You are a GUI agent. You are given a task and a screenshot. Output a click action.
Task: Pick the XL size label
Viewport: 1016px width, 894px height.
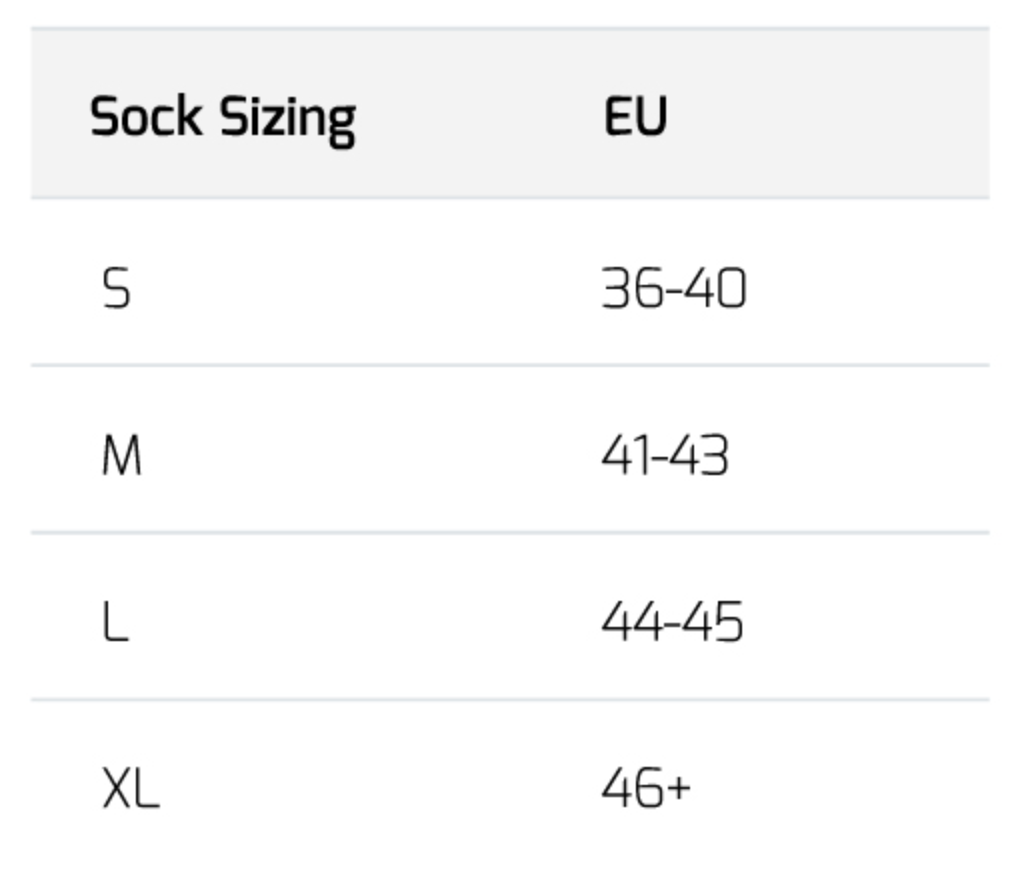130,790
